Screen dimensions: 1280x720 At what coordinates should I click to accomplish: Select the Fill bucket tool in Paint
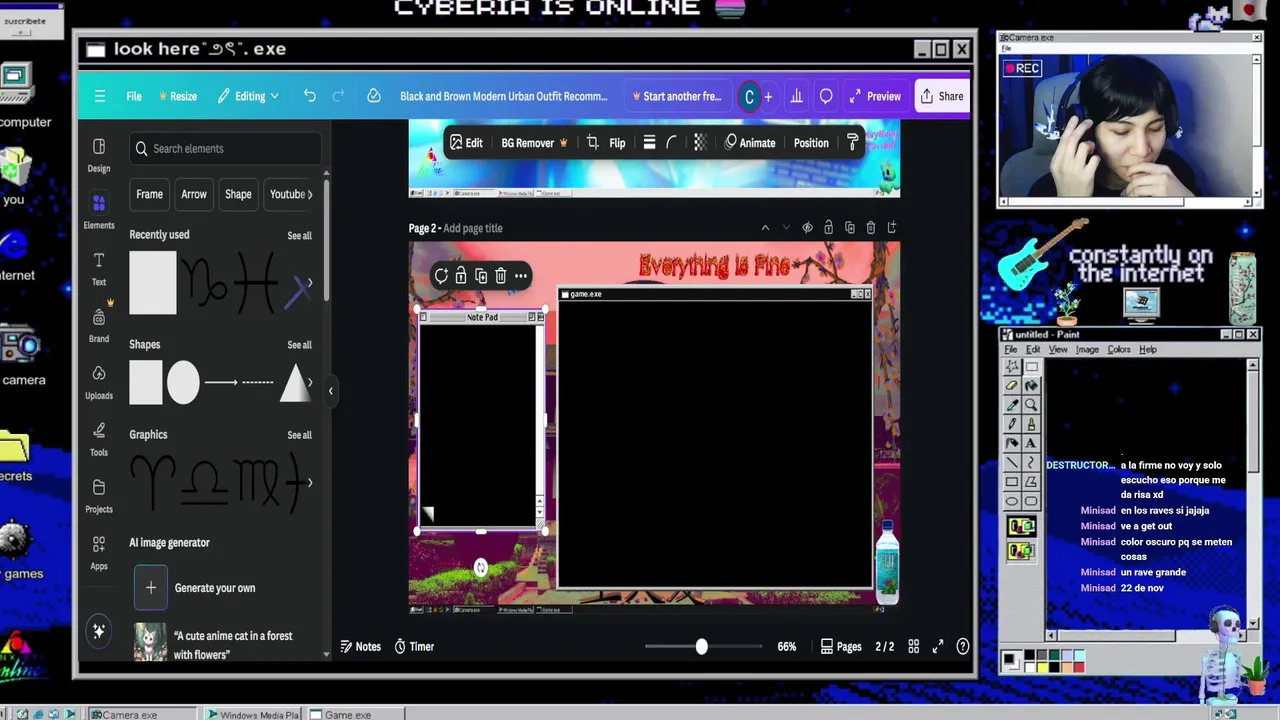[x=1031, y=386]
